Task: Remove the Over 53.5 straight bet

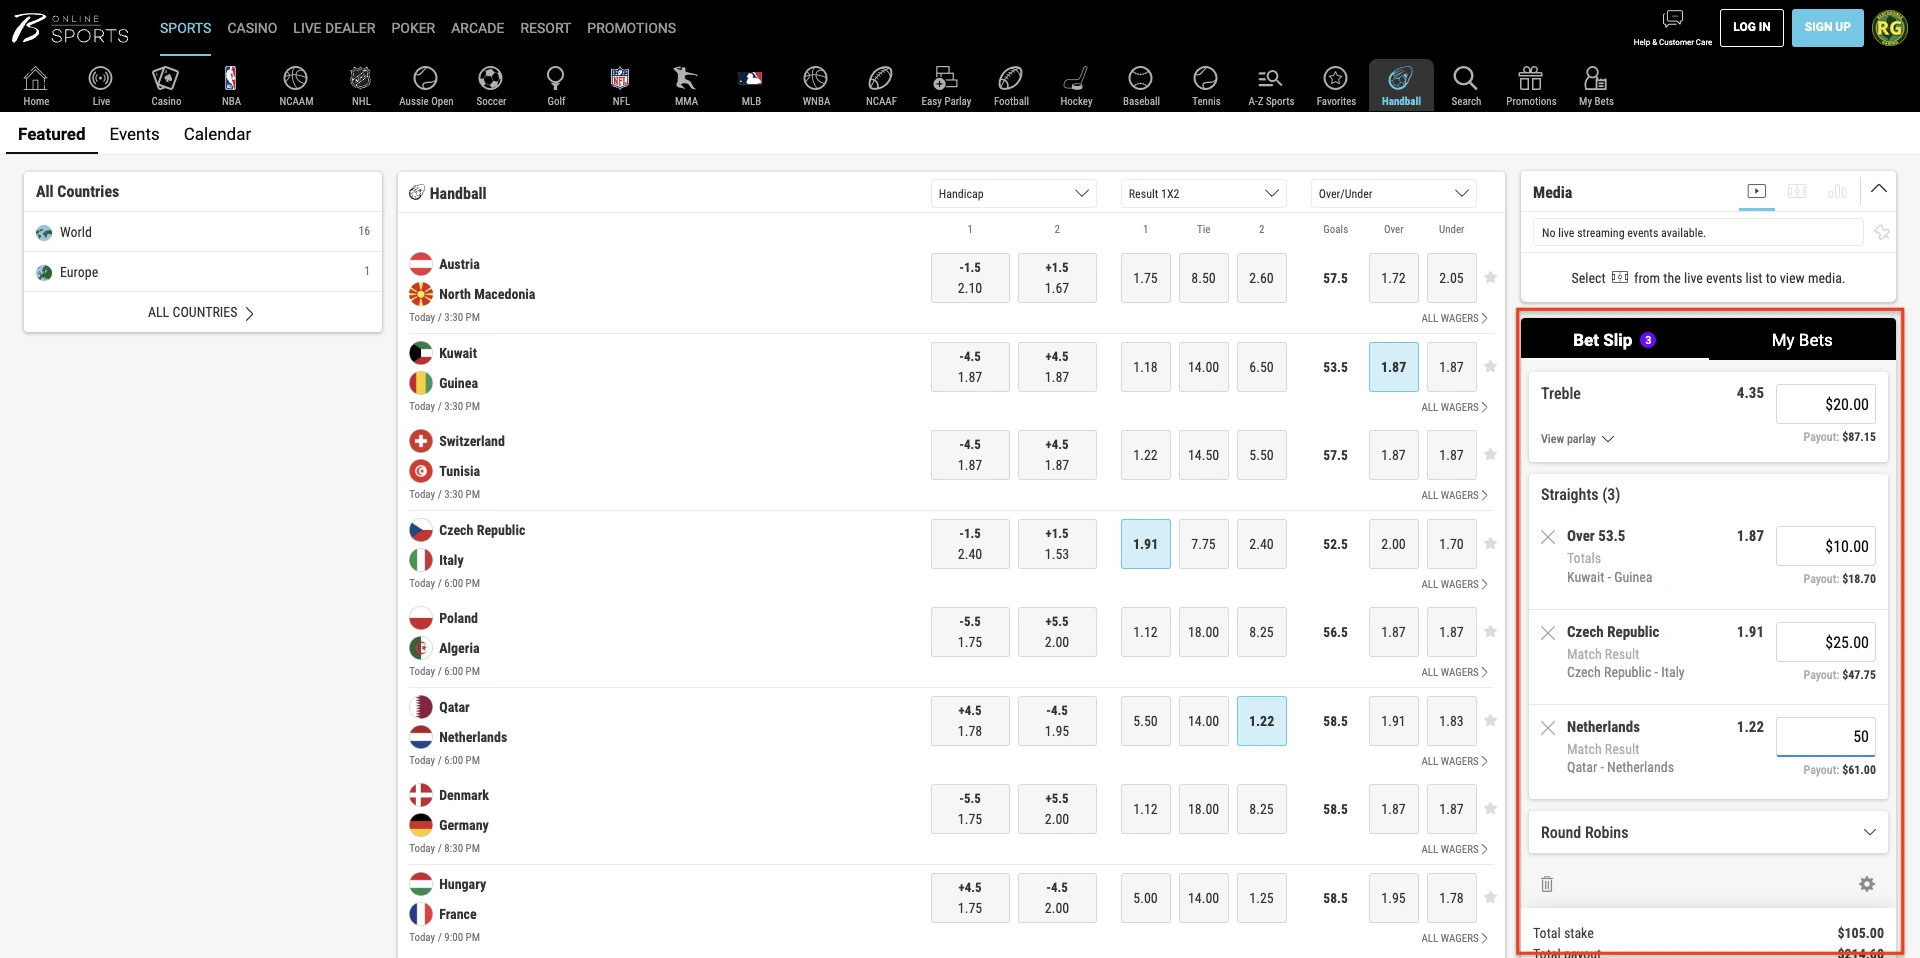Action: [1548, 537]
